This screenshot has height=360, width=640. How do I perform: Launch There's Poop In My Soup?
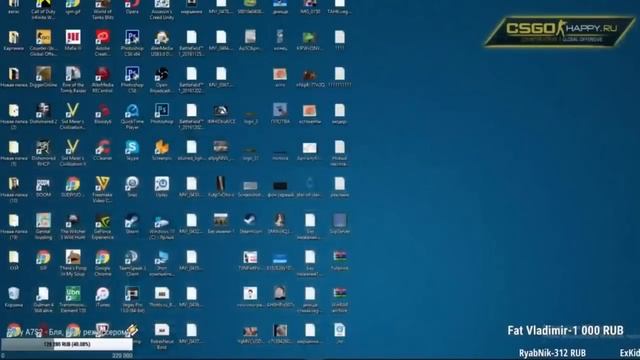[73, 262]
